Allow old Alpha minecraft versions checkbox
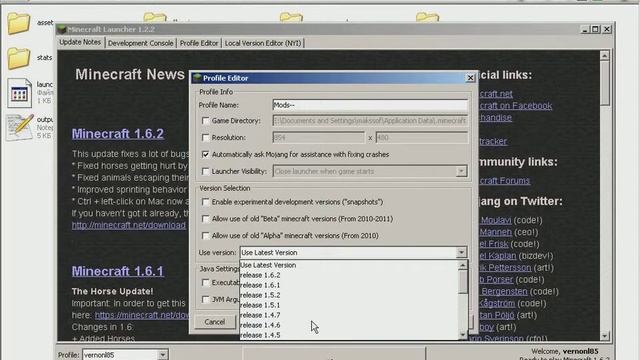 pyautogui.click(x=205, y=236)
